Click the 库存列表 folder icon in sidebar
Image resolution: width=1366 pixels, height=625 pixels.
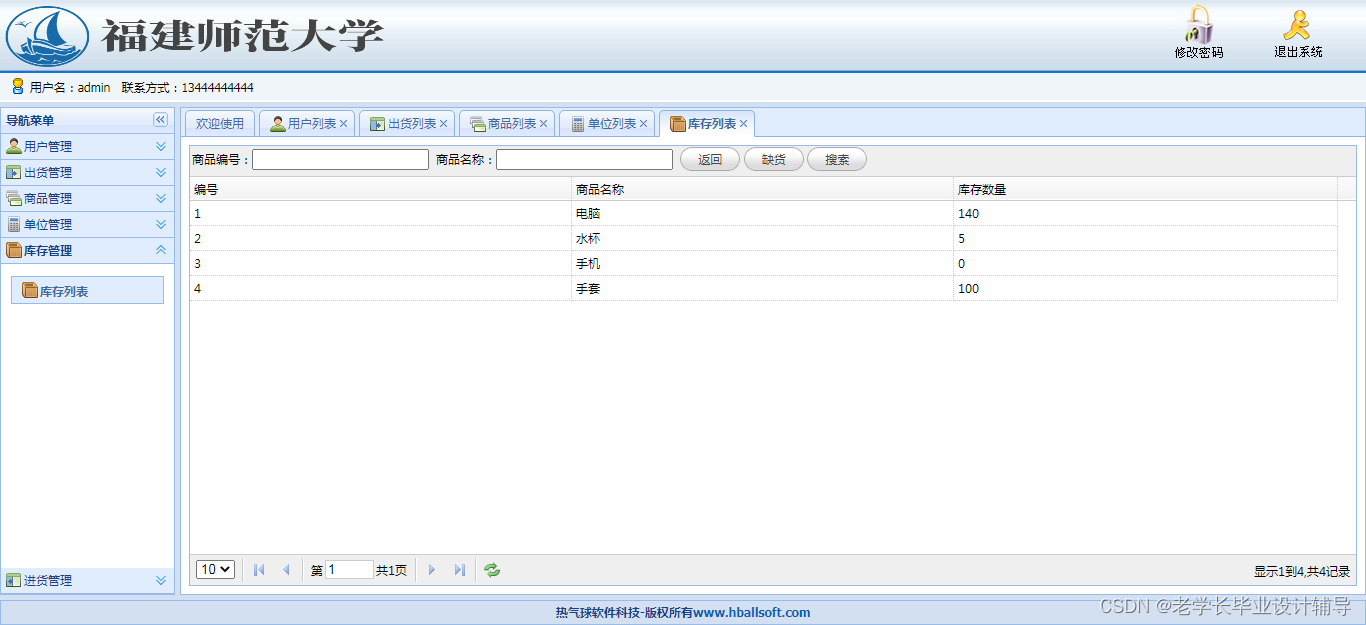(x=30, y=290)
